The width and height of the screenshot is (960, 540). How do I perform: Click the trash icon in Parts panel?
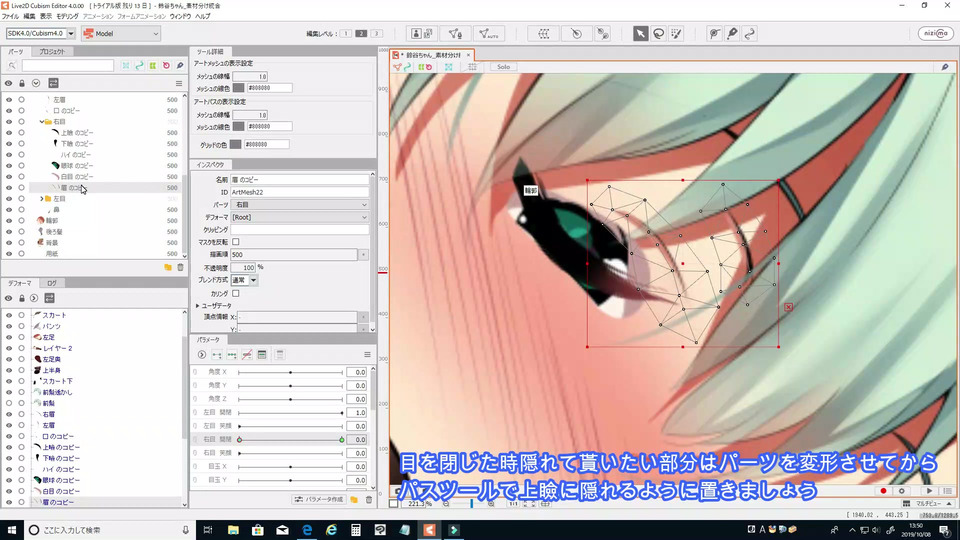point(180,268)
